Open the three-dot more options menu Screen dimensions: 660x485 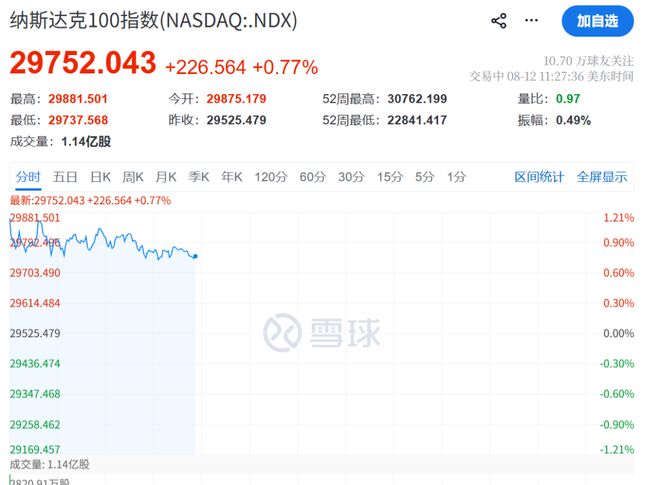531,20
